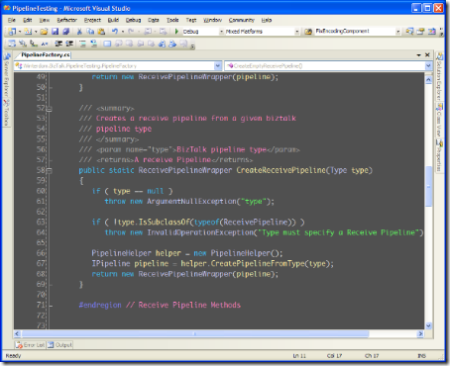Open the folder icon in the toolbar
This screenshot has width=450, height=366.
[x=44, y=31]
